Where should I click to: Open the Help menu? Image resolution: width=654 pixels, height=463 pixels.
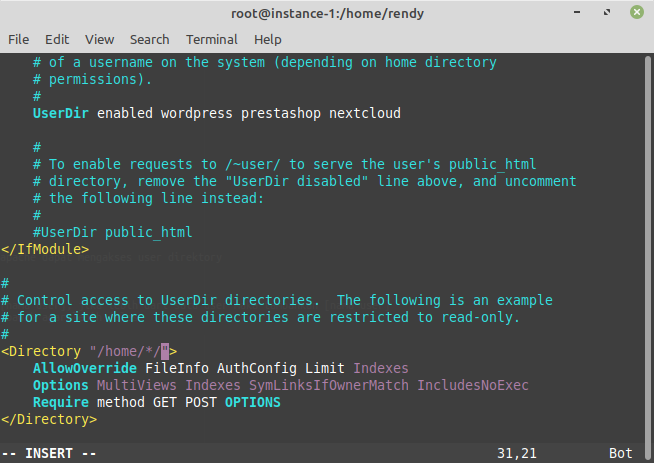[x=267, y=40]
